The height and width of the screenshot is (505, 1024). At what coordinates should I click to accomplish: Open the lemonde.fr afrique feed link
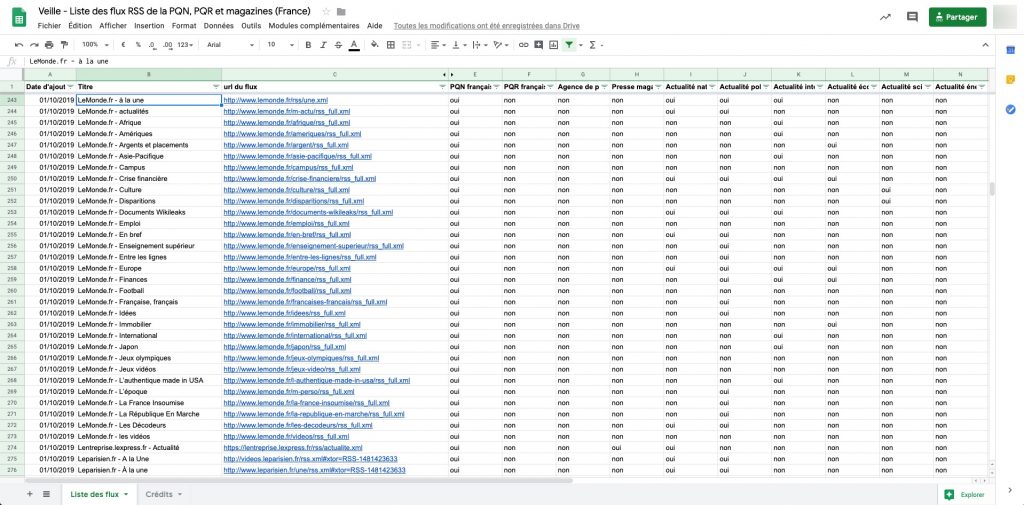287,123
